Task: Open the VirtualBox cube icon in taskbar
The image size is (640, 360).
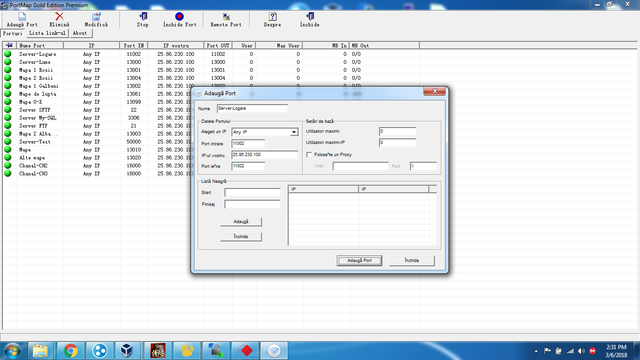Action: (128, 351)
